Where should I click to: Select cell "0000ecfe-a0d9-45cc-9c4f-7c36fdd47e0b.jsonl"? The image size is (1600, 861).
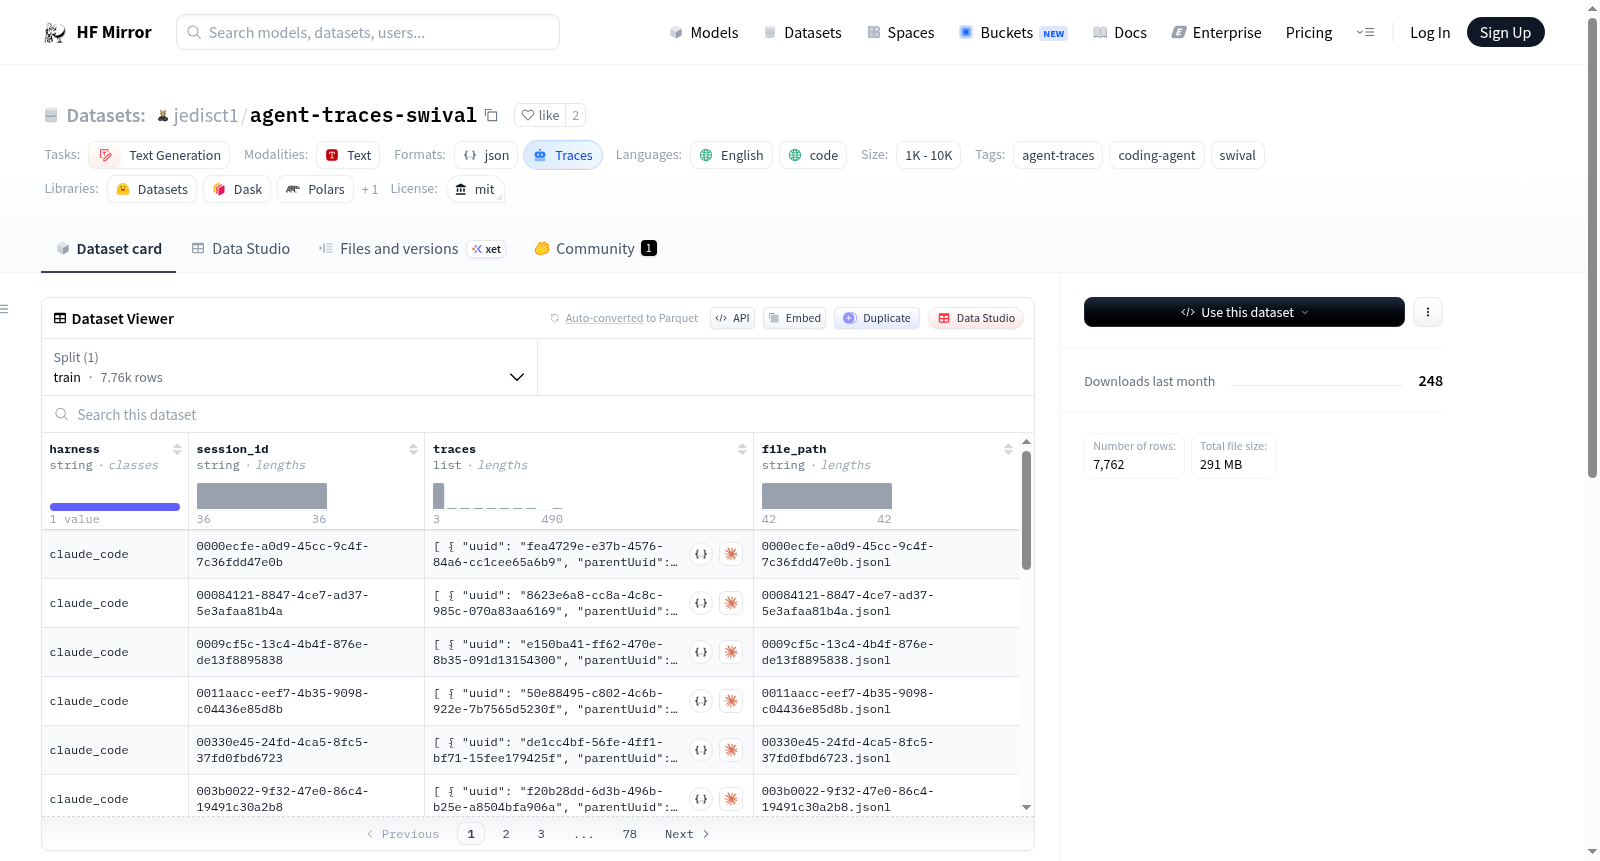[886, 554]
